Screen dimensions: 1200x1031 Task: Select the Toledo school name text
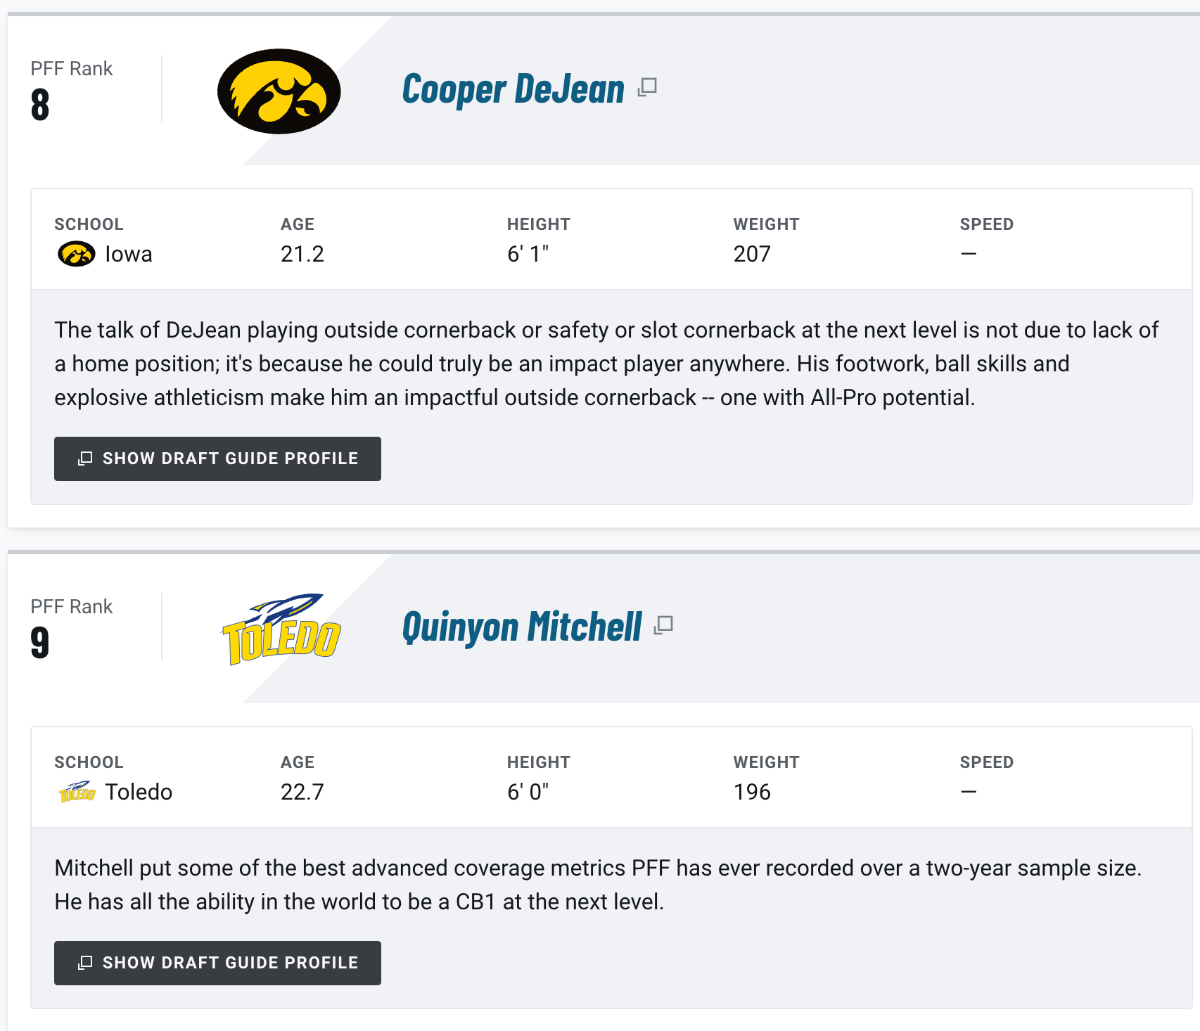tap(139, 792)
